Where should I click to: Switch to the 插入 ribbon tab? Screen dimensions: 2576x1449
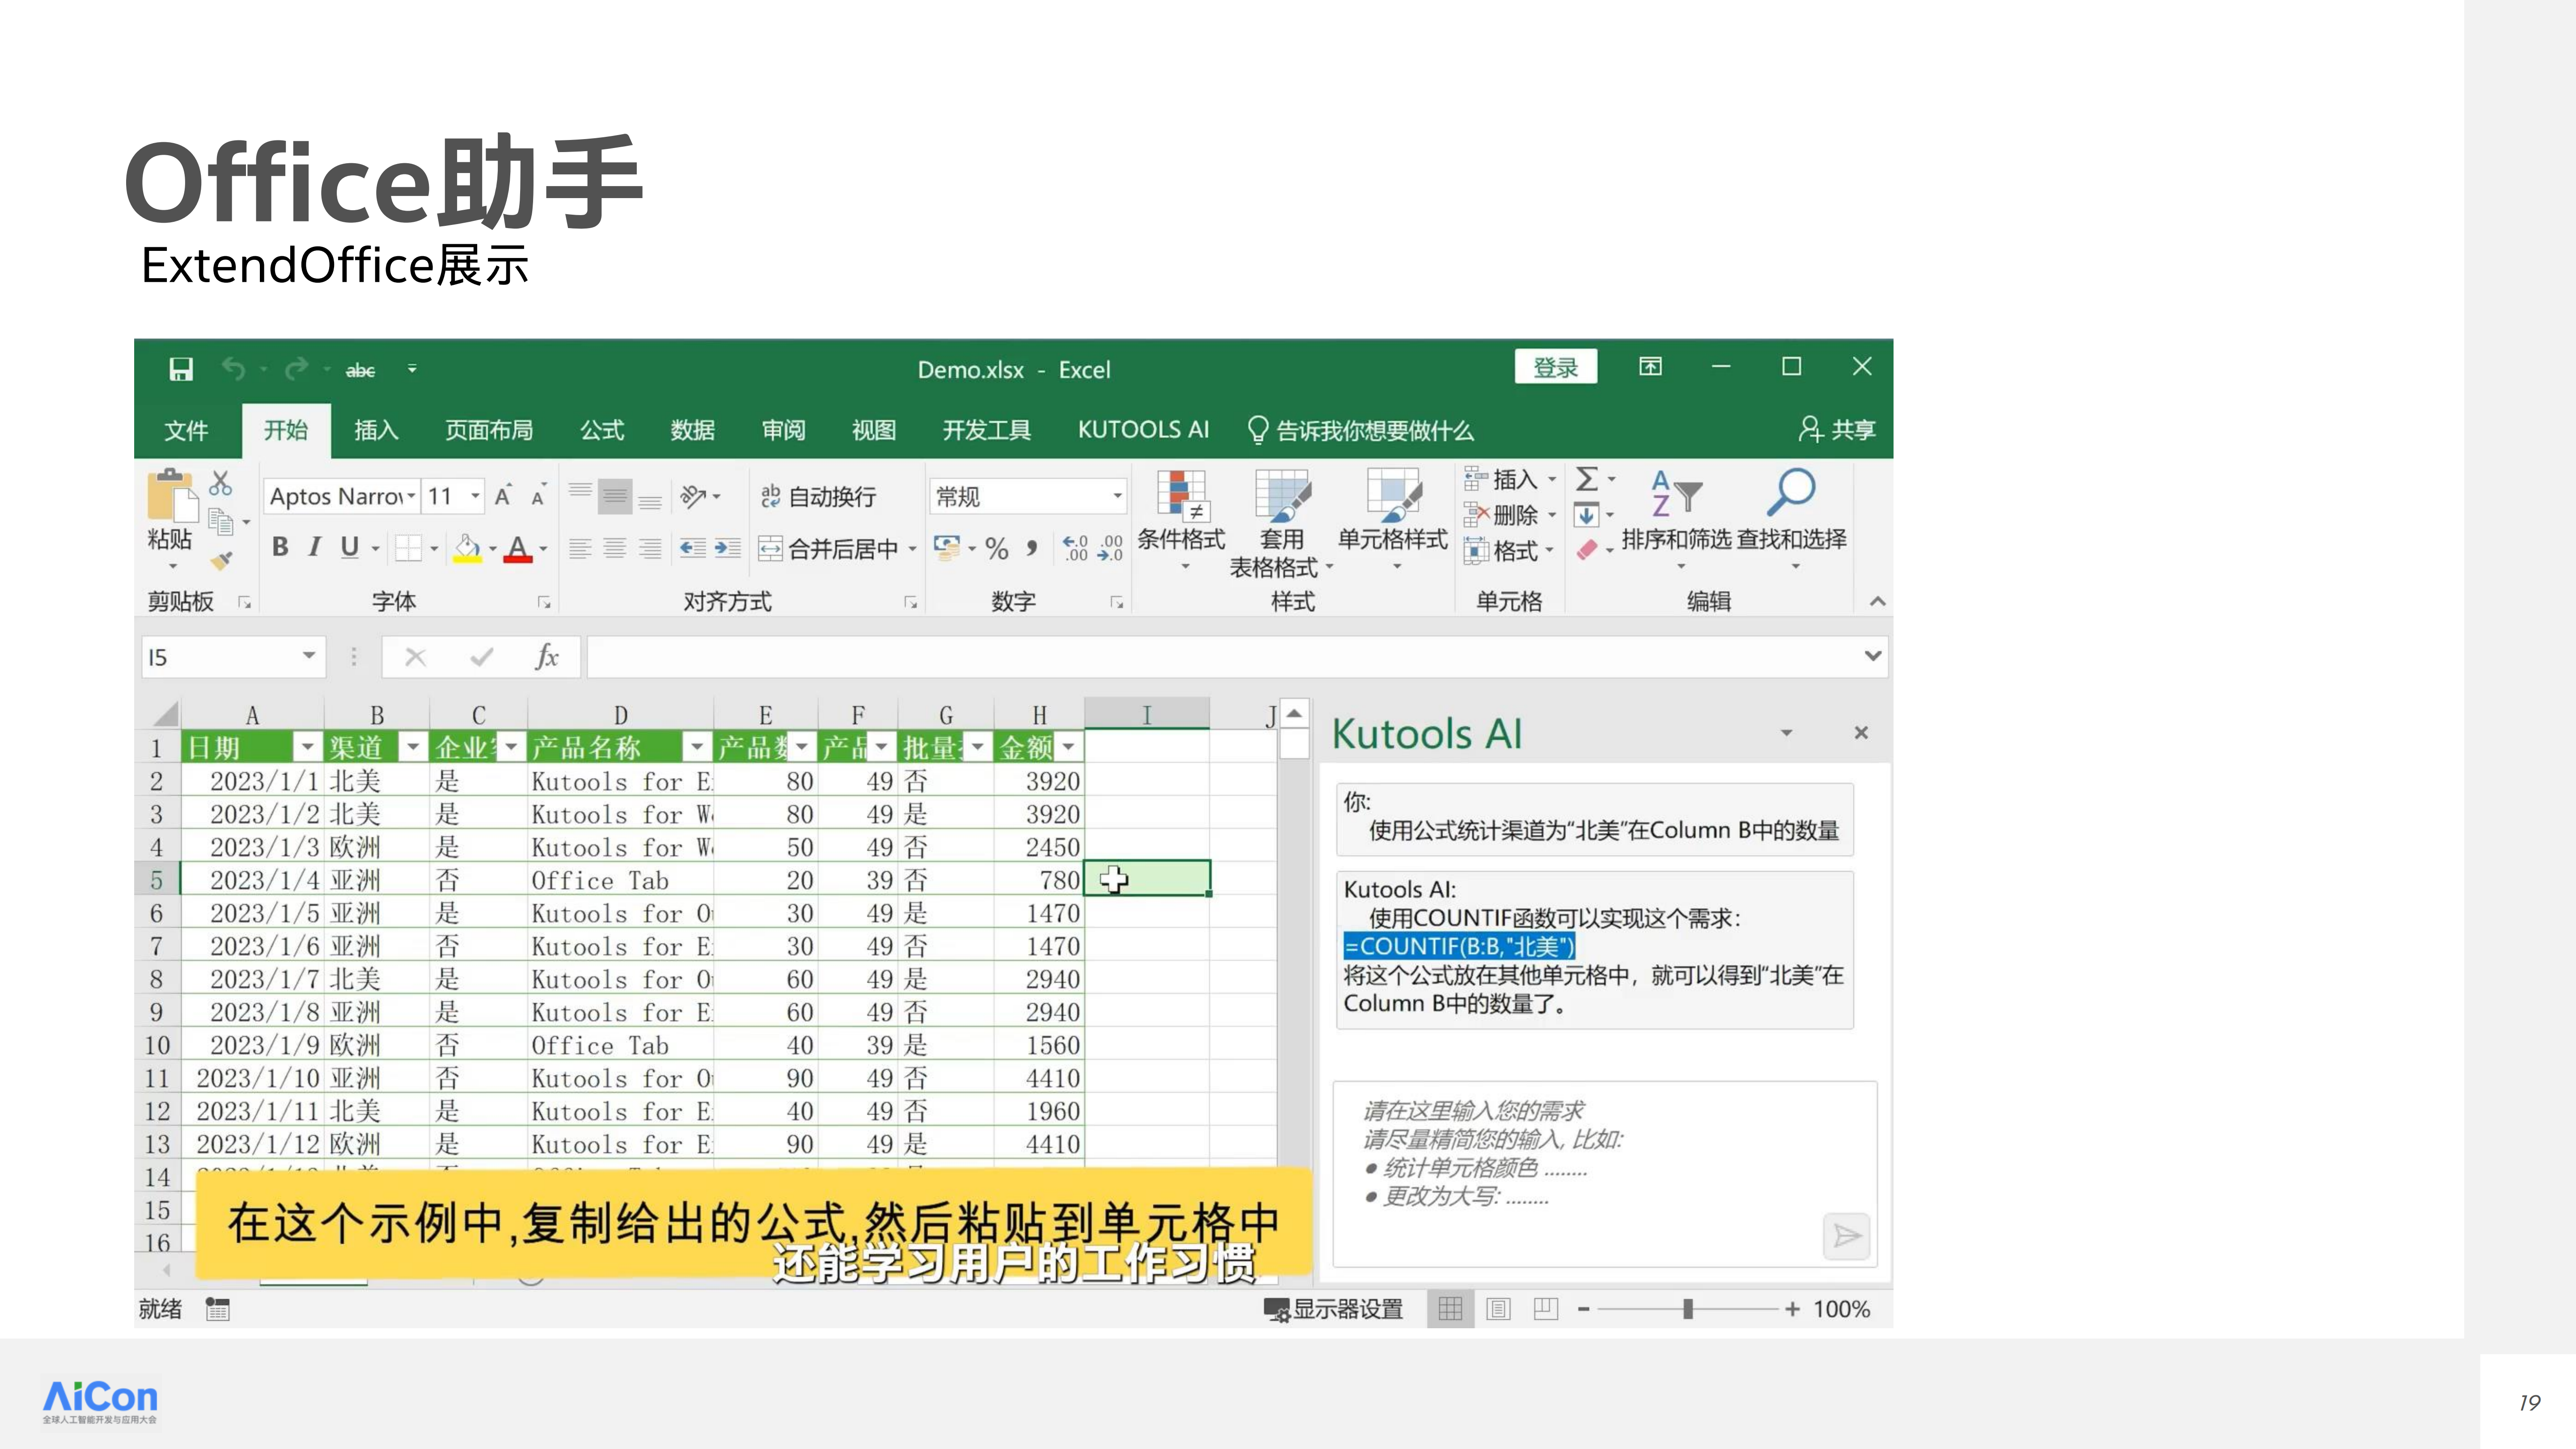pos(376,431)
